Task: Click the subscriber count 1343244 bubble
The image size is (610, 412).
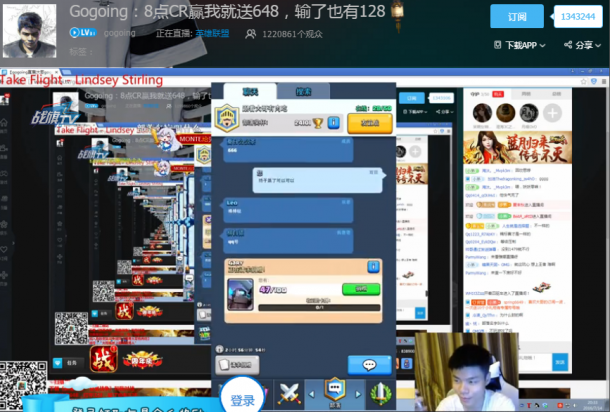Action: pos(578,16)
